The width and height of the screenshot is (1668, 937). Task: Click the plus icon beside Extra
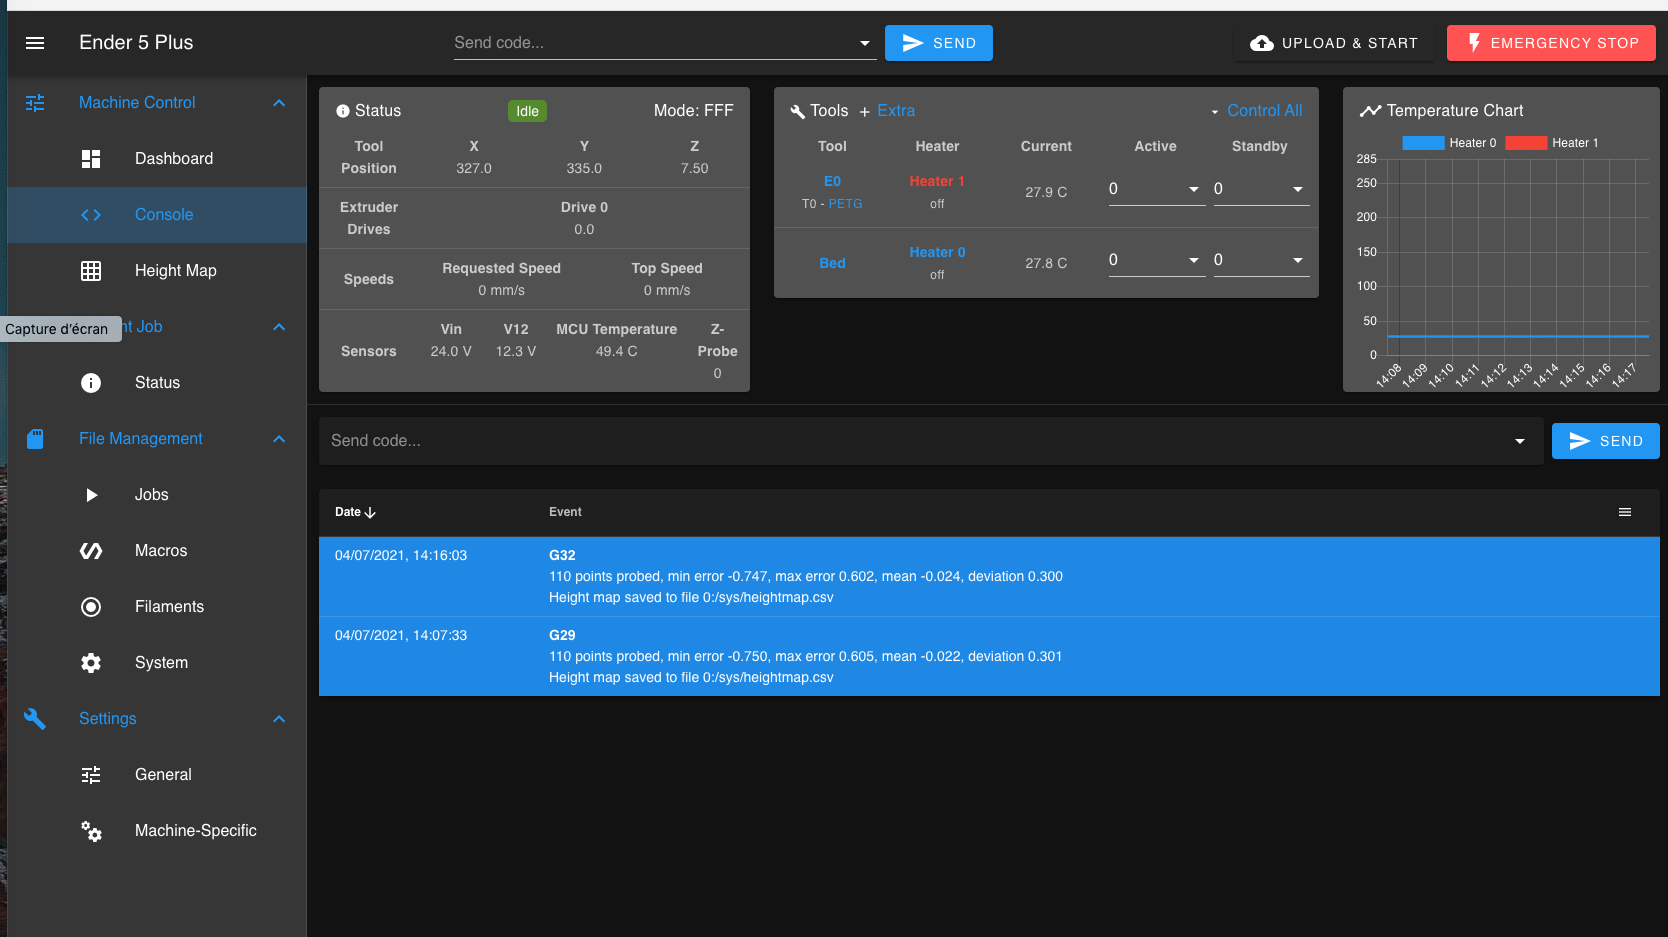[865, 112]
